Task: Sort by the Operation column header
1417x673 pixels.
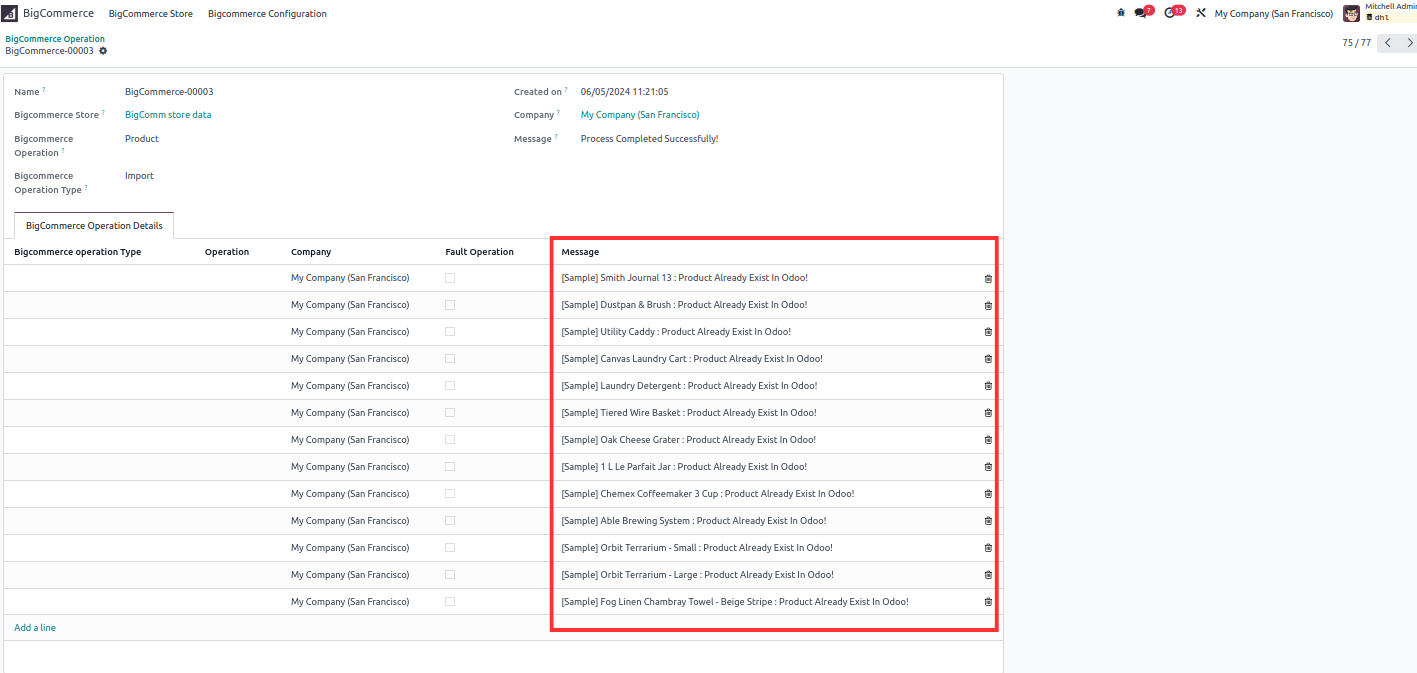Action: coord(227,252)
